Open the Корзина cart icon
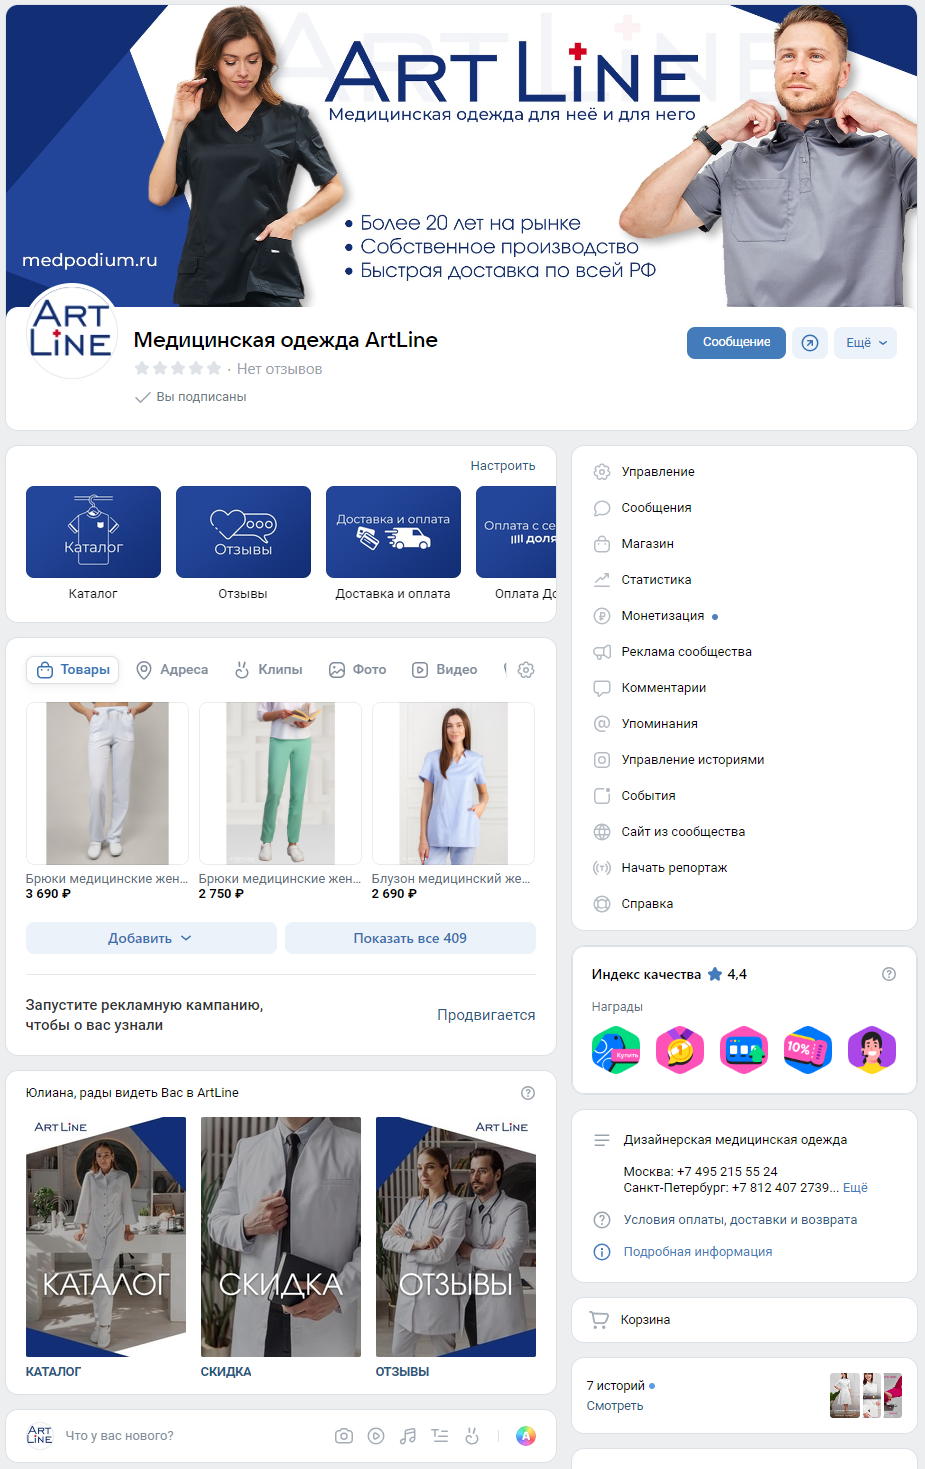The height and width of the screenshot is (1469, 925). pyautogui.click(x=600, y=1320)
